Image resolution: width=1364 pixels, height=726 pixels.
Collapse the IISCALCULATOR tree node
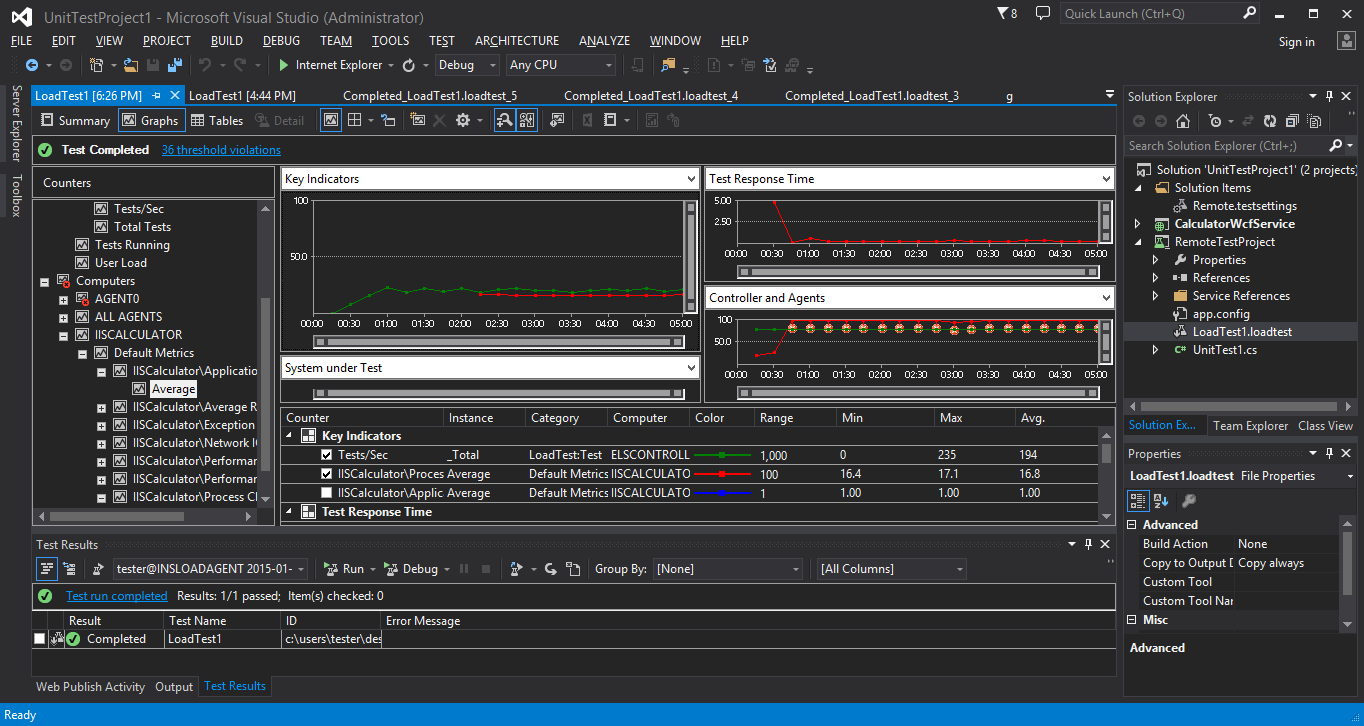coord(64,336)
